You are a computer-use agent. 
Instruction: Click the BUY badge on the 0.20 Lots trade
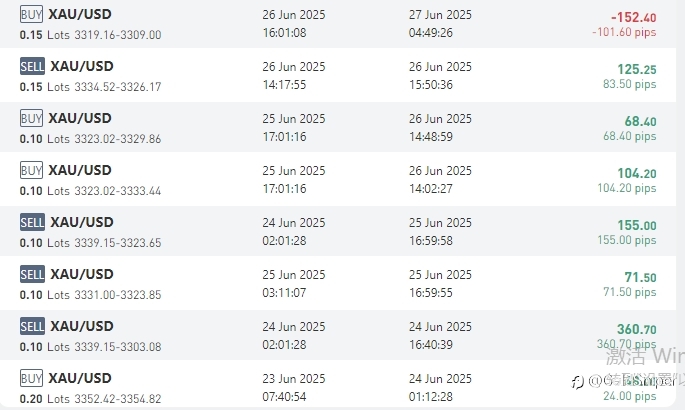[x=31, y=378]
